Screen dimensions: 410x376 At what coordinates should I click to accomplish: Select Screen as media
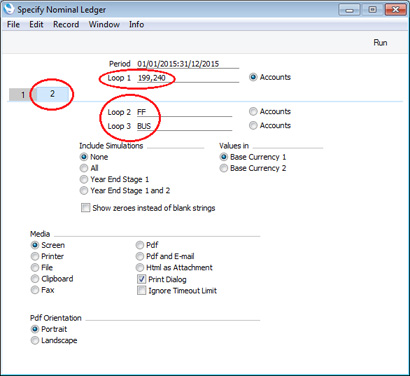coord(35,245)
